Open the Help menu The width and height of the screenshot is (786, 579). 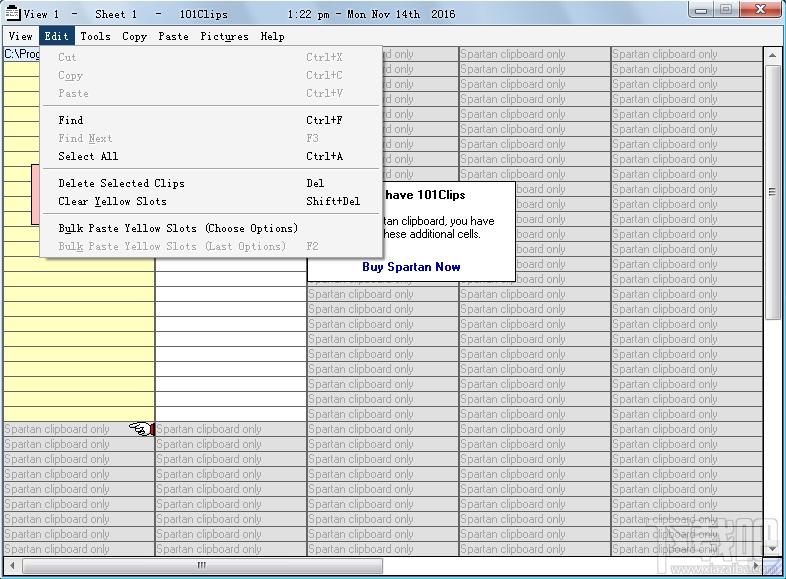(x=272, y=36)
